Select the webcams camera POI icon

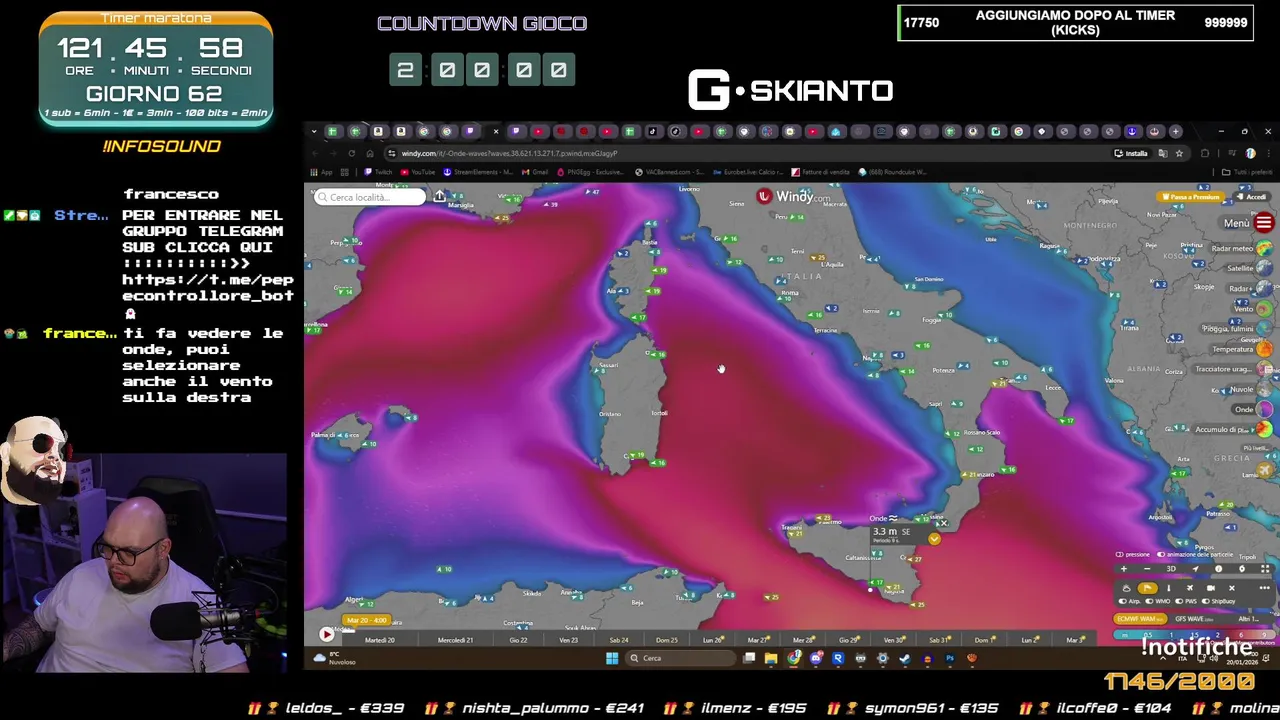[1211, 588]
